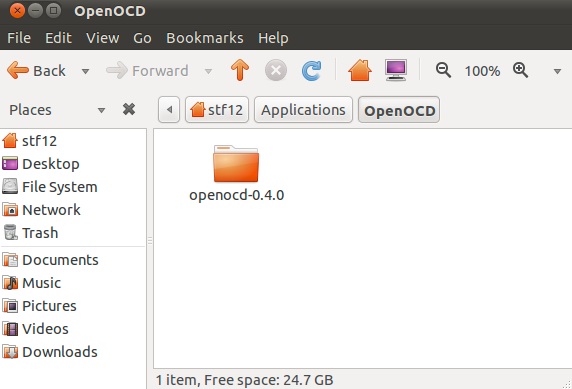Open the File menu
This screenshot has height=389, width=572.
point(19,38)
